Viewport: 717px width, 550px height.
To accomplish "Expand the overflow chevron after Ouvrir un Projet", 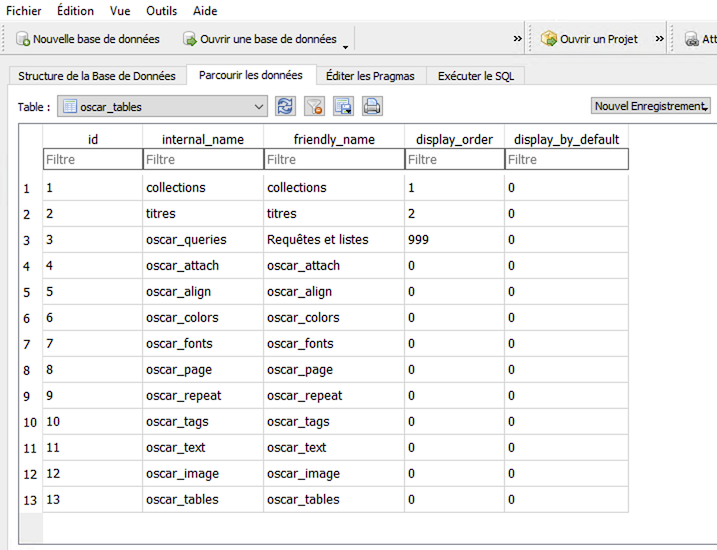I will pyautogui.click(x=660, y=39).
